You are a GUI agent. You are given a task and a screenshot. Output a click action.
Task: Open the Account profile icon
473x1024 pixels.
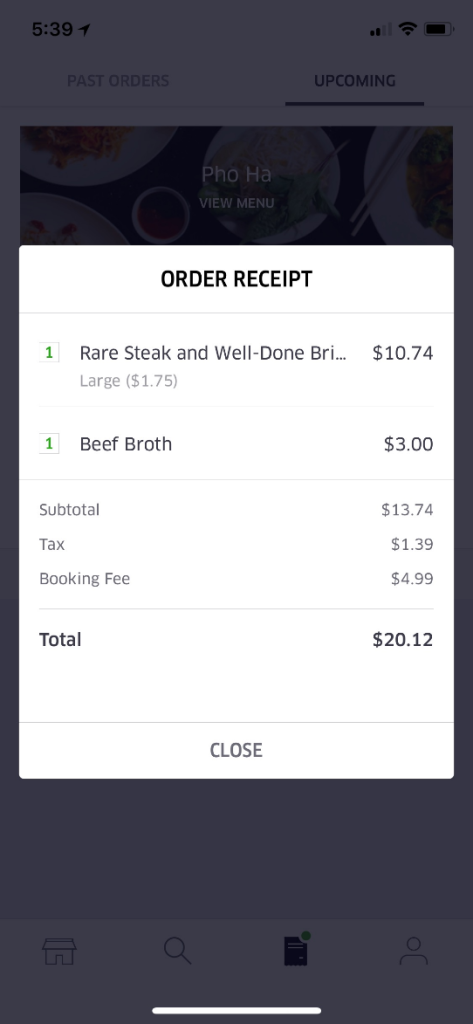tap(414, 951)
